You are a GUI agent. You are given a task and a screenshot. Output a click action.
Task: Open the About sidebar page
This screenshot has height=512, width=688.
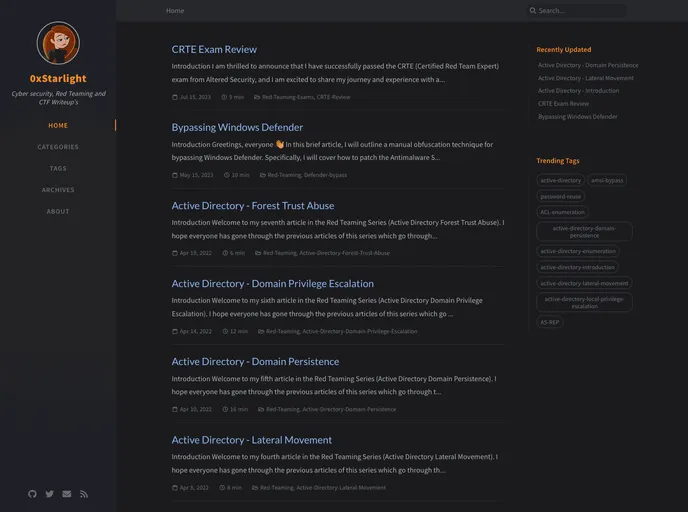pos(58,211)
